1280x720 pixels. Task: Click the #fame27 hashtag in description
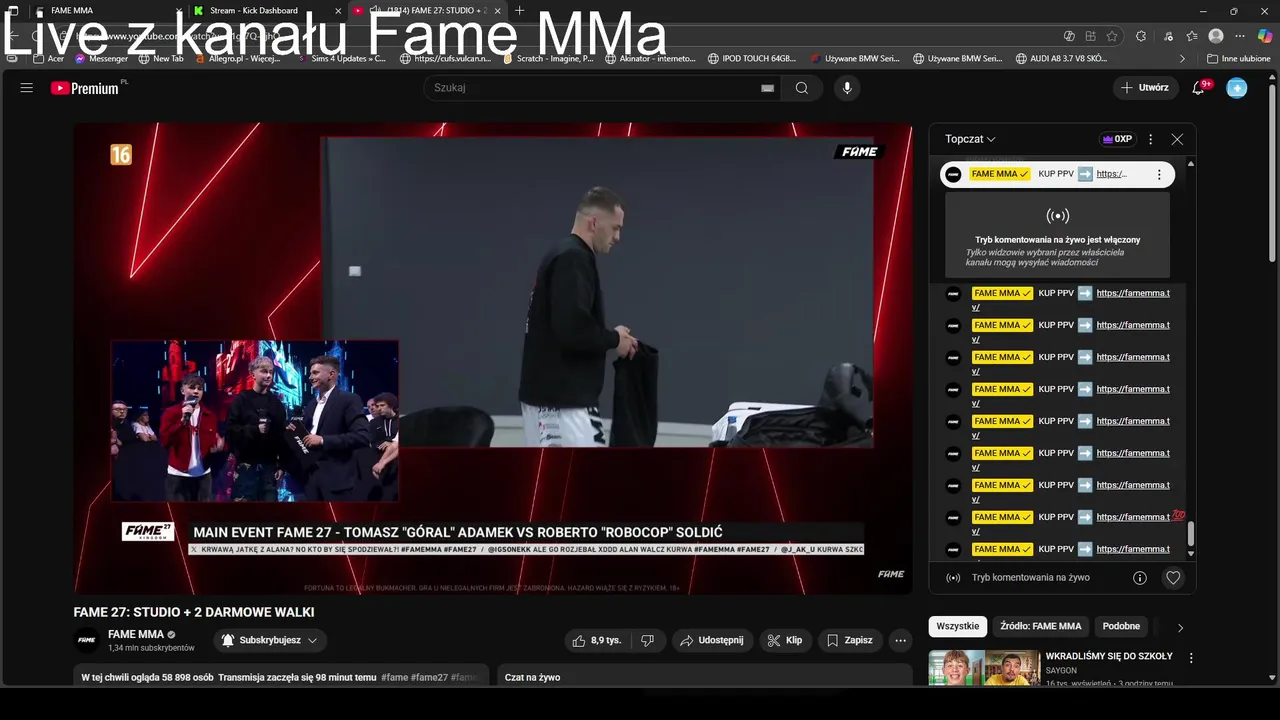pos(429,678)
